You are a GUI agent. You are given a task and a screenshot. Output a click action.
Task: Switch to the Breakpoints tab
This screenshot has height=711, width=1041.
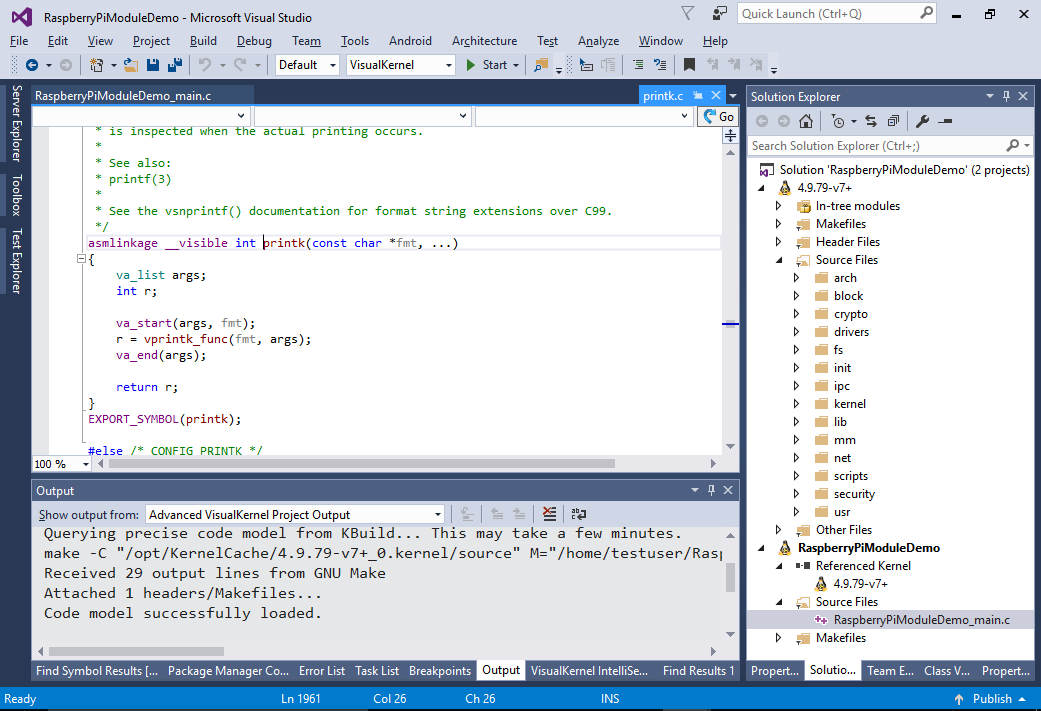tap(440, 671)
